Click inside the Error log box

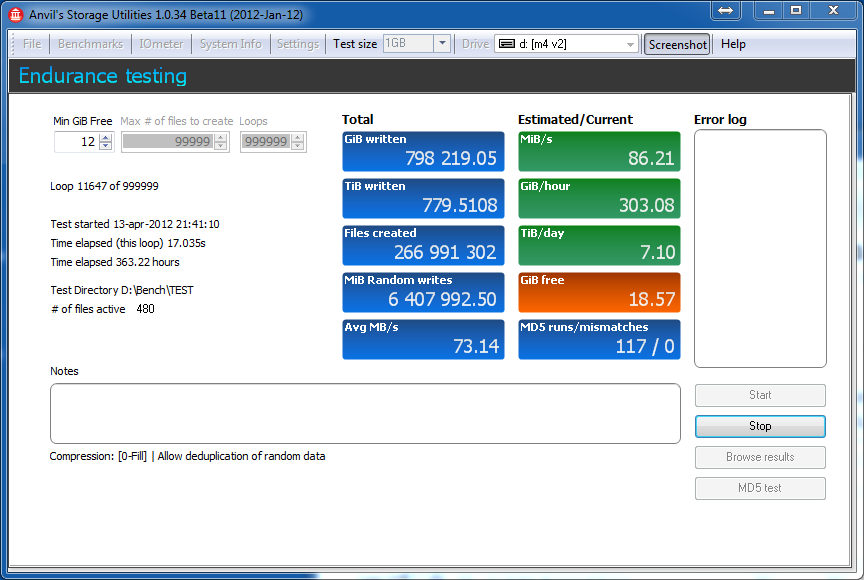click(x=760, y=248)
